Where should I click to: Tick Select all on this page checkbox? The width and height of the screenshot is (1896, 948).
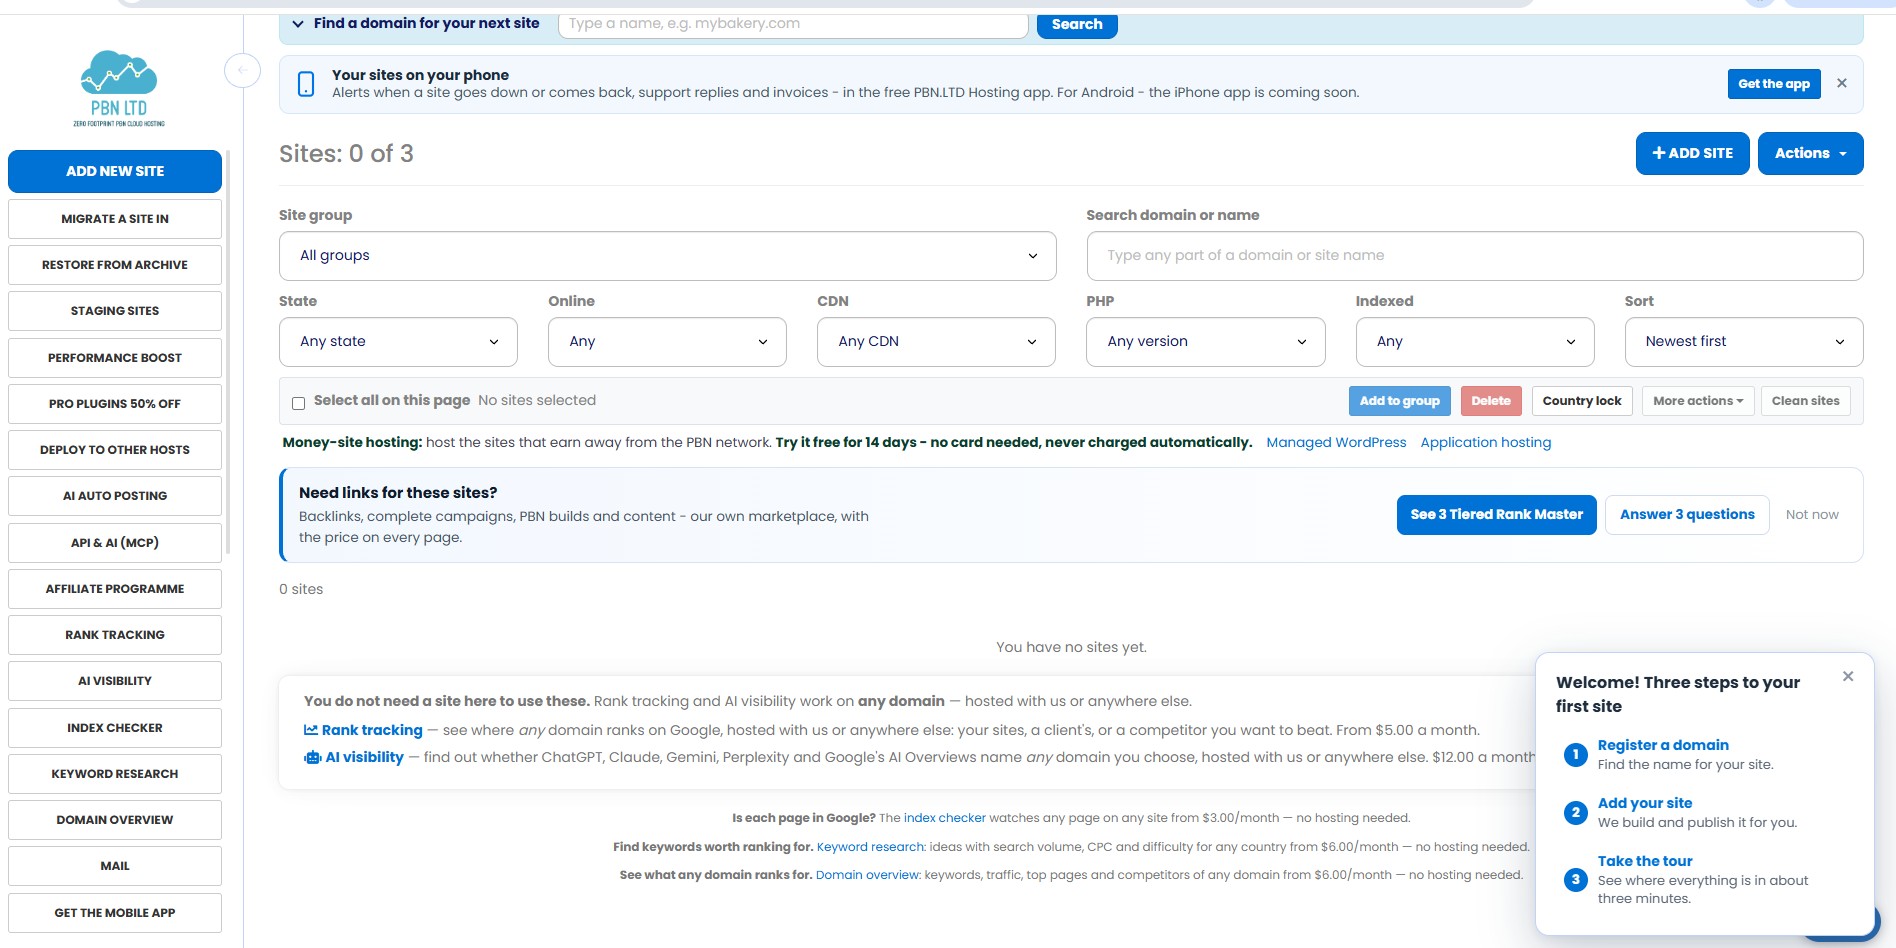298,403
